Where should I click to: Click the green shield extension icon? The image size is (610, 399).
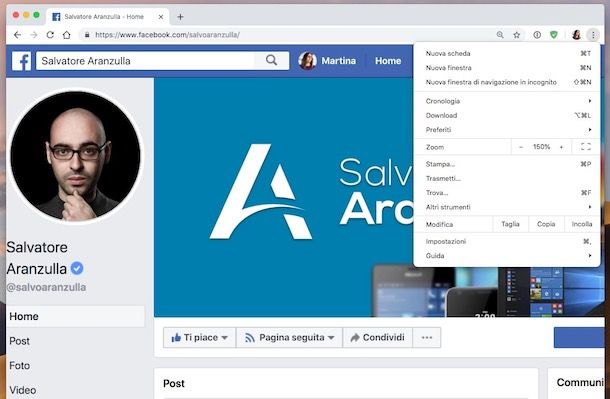(554, 35)
